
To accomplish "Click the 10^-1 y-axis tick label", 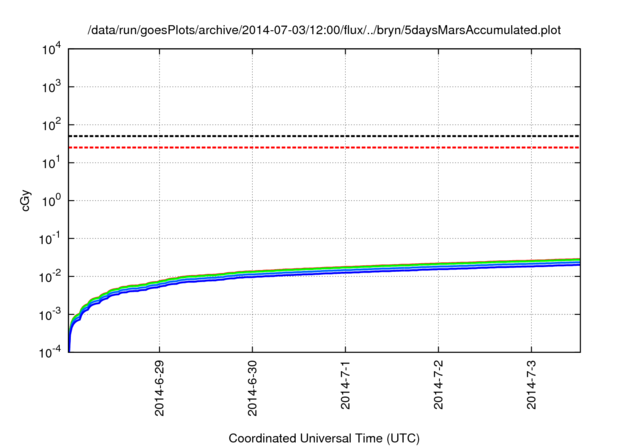I will click(51, 239).
